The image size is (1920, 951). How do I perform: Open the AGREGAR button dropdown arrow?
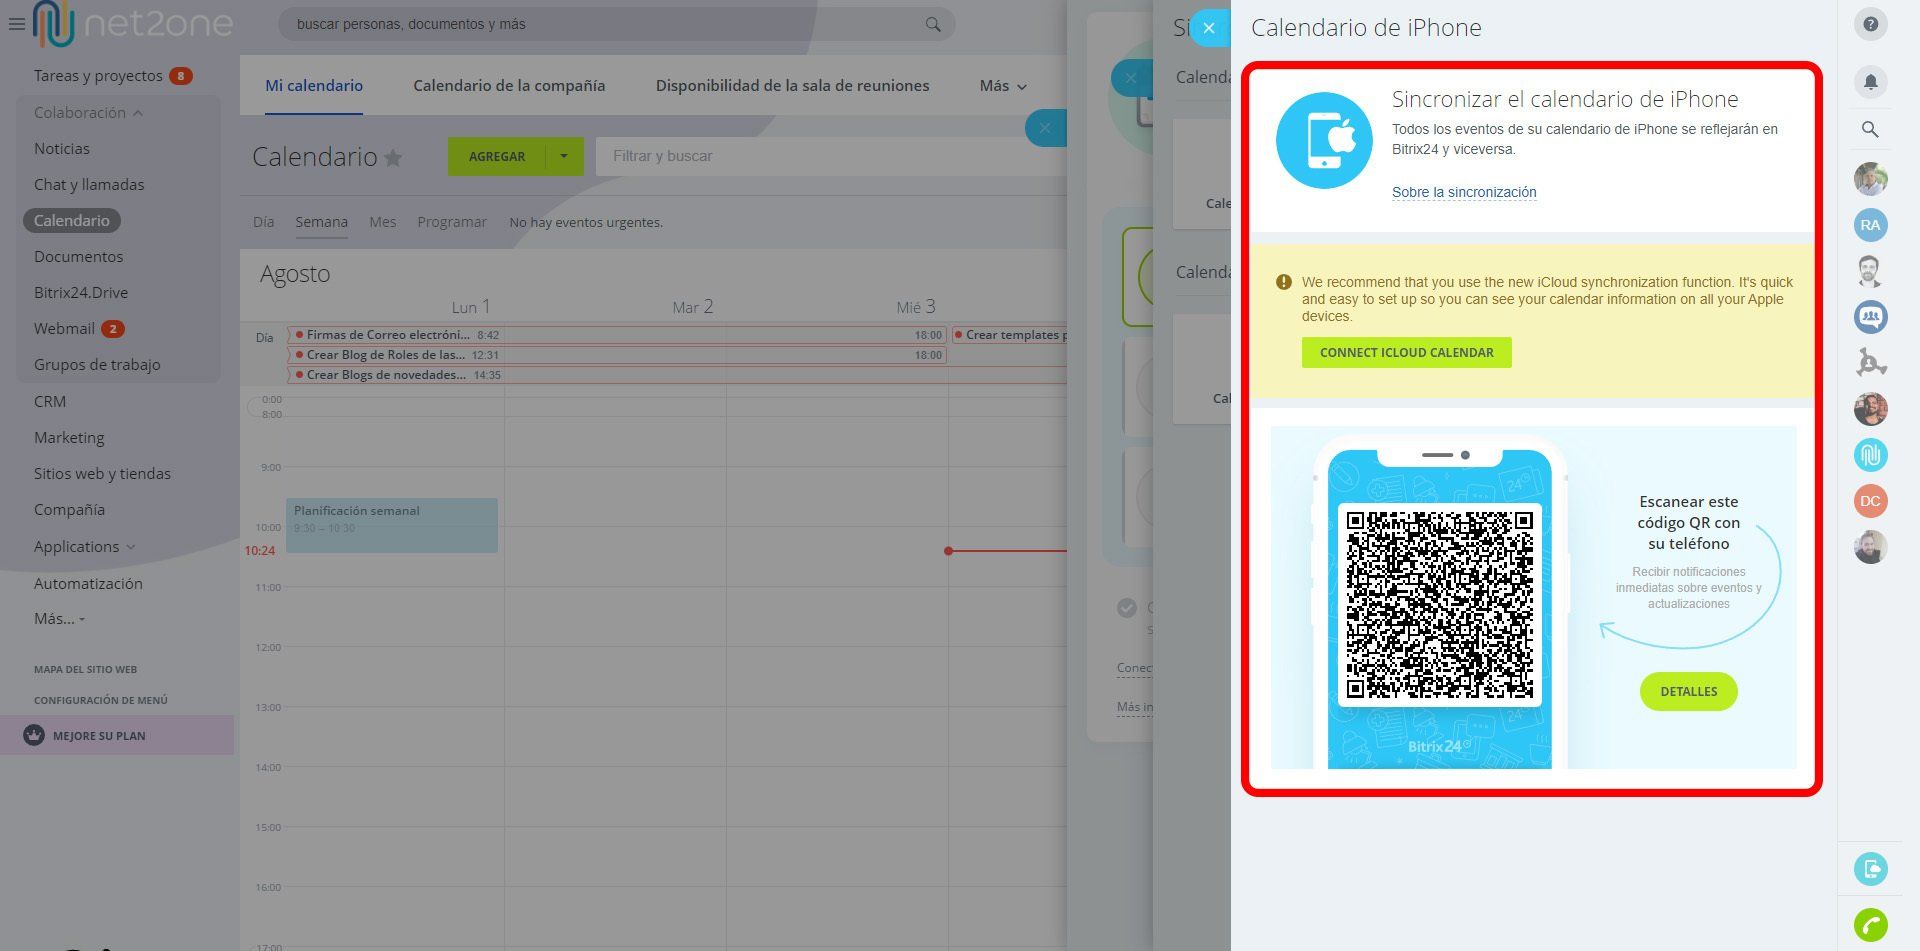coord(564,156)
